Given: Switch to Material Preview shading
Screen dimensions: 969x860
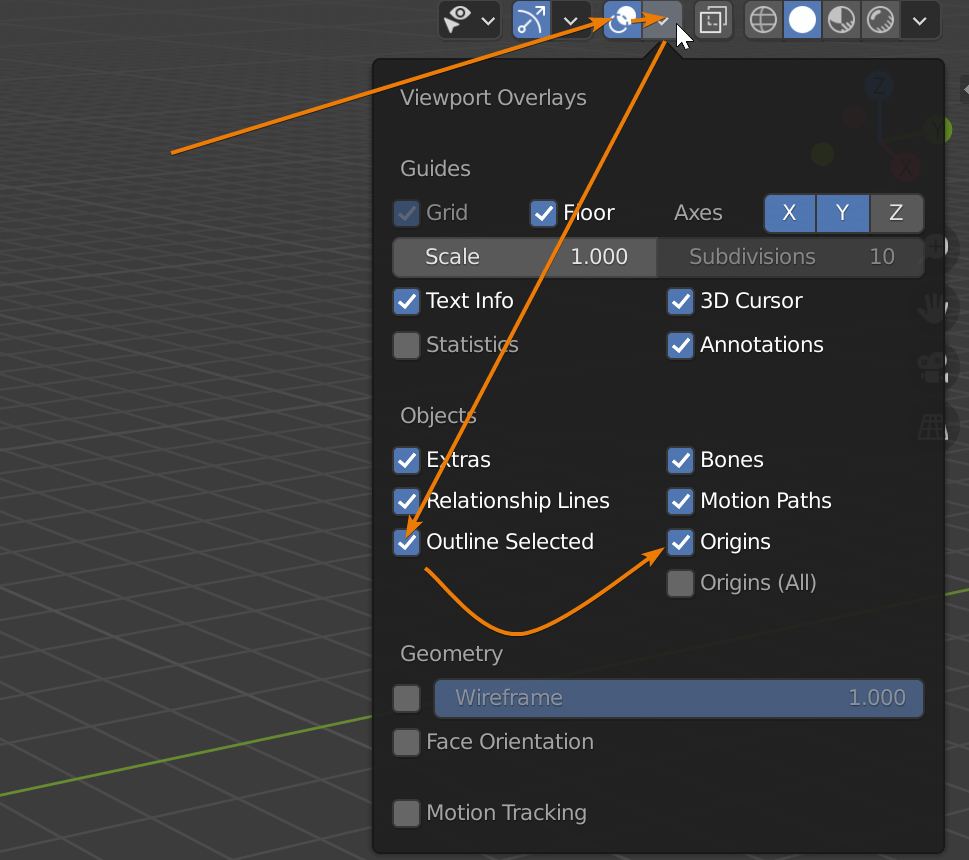Looking at the screenshot, I should [x=841, y=20].
